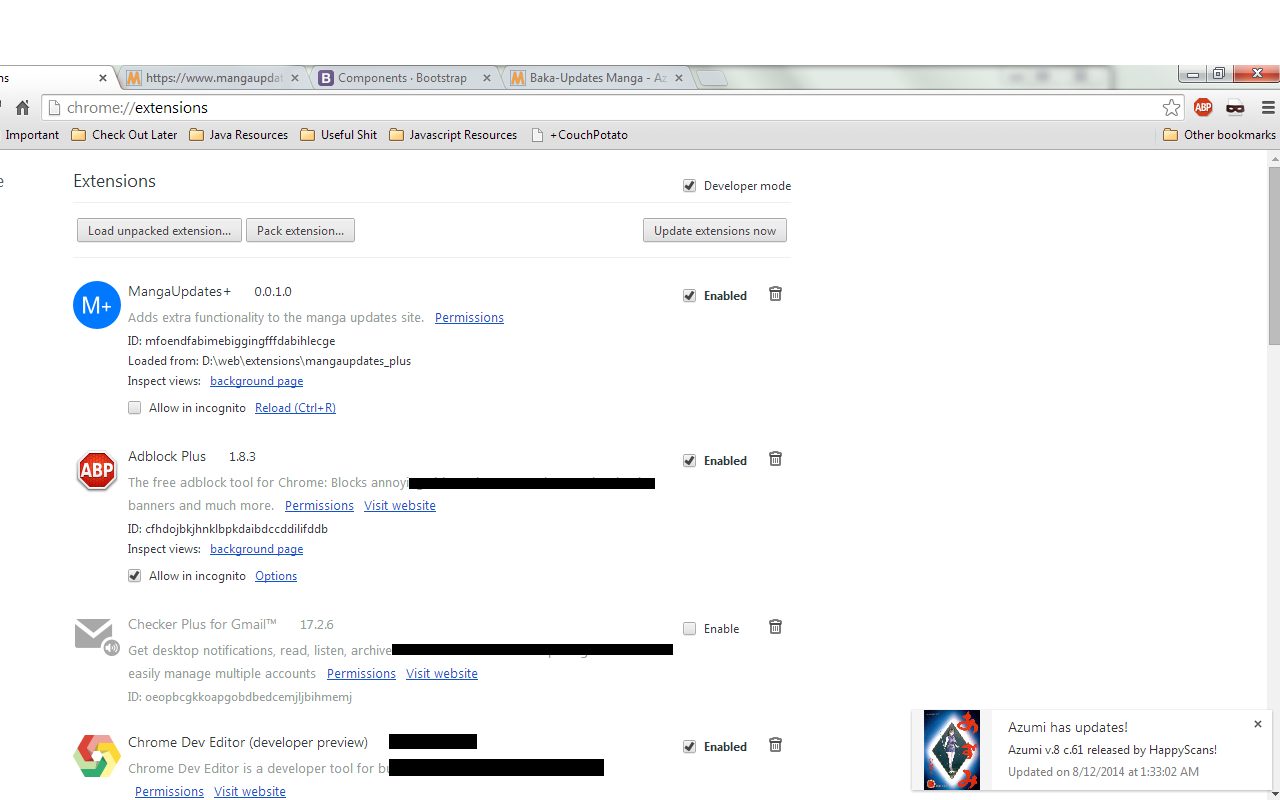This screenshot has width=1280, height=800.
Task: Click the Checker Plus for Gmail envelope icon
Action: (97, 636)
